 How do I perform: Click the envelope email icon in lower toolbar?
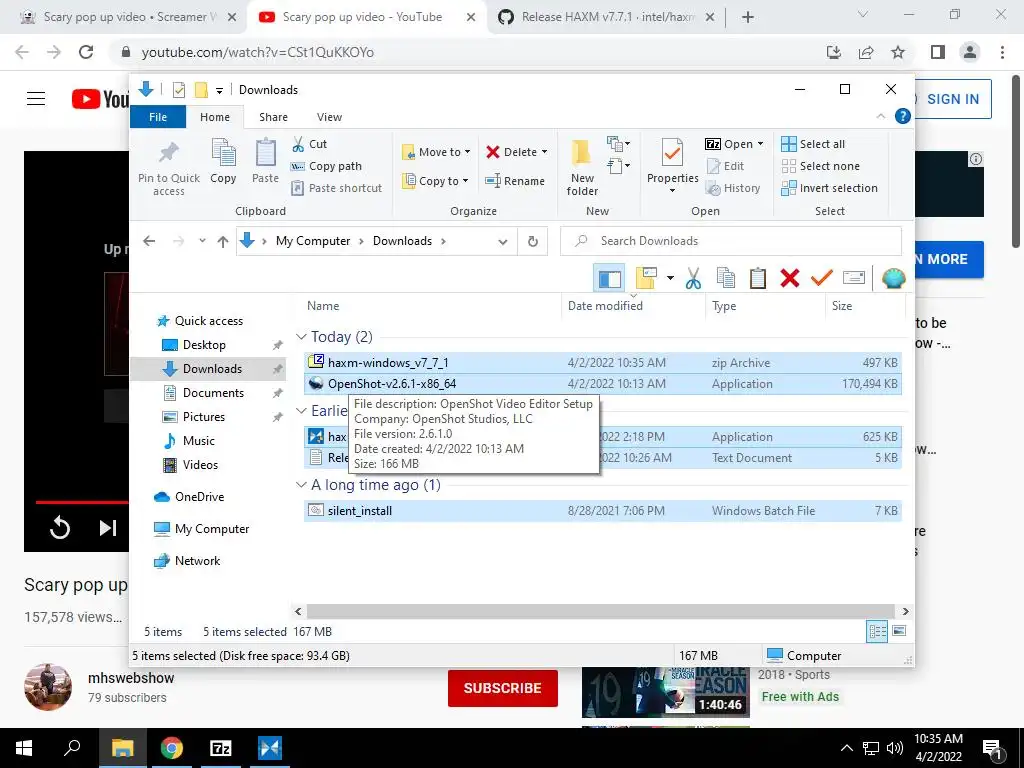point(854,279)
